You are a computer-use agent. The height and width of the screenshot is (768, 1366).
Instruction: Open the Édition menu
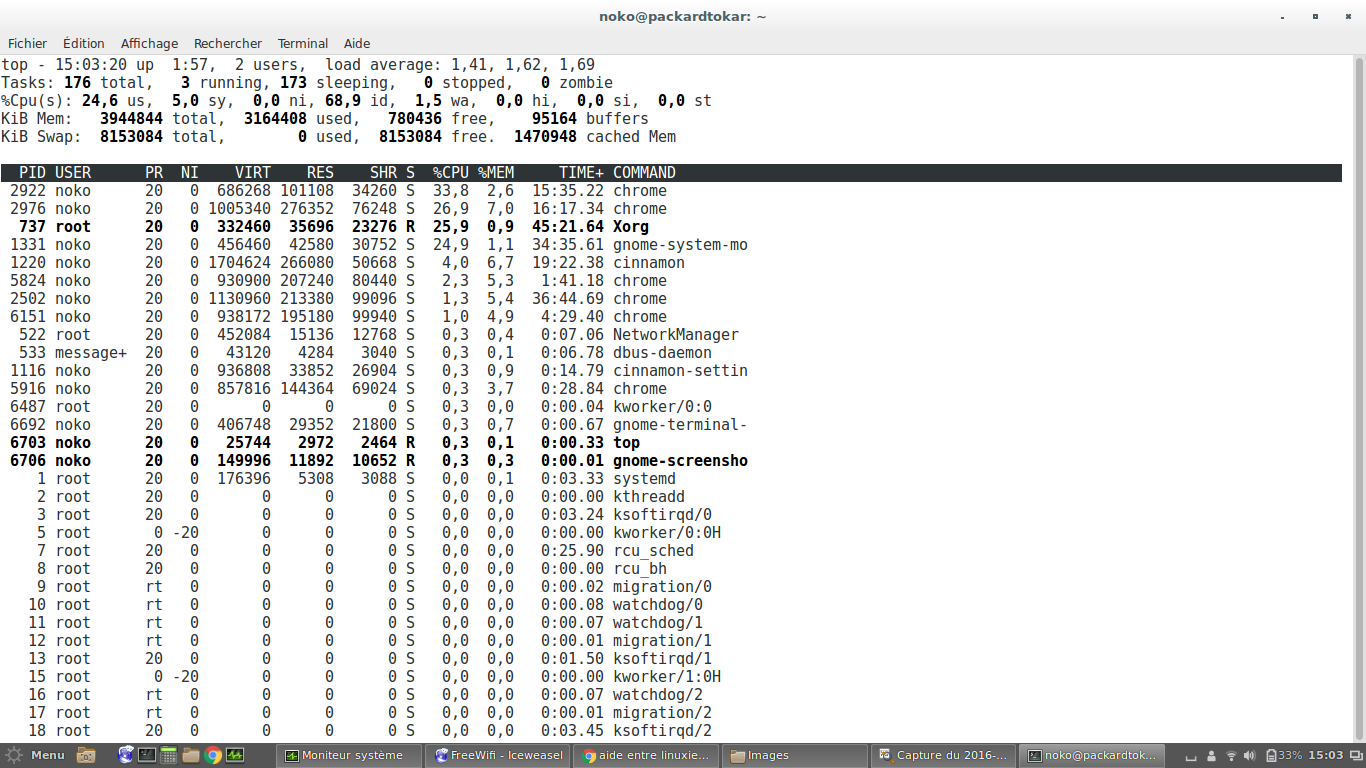(x=84, y=43)
